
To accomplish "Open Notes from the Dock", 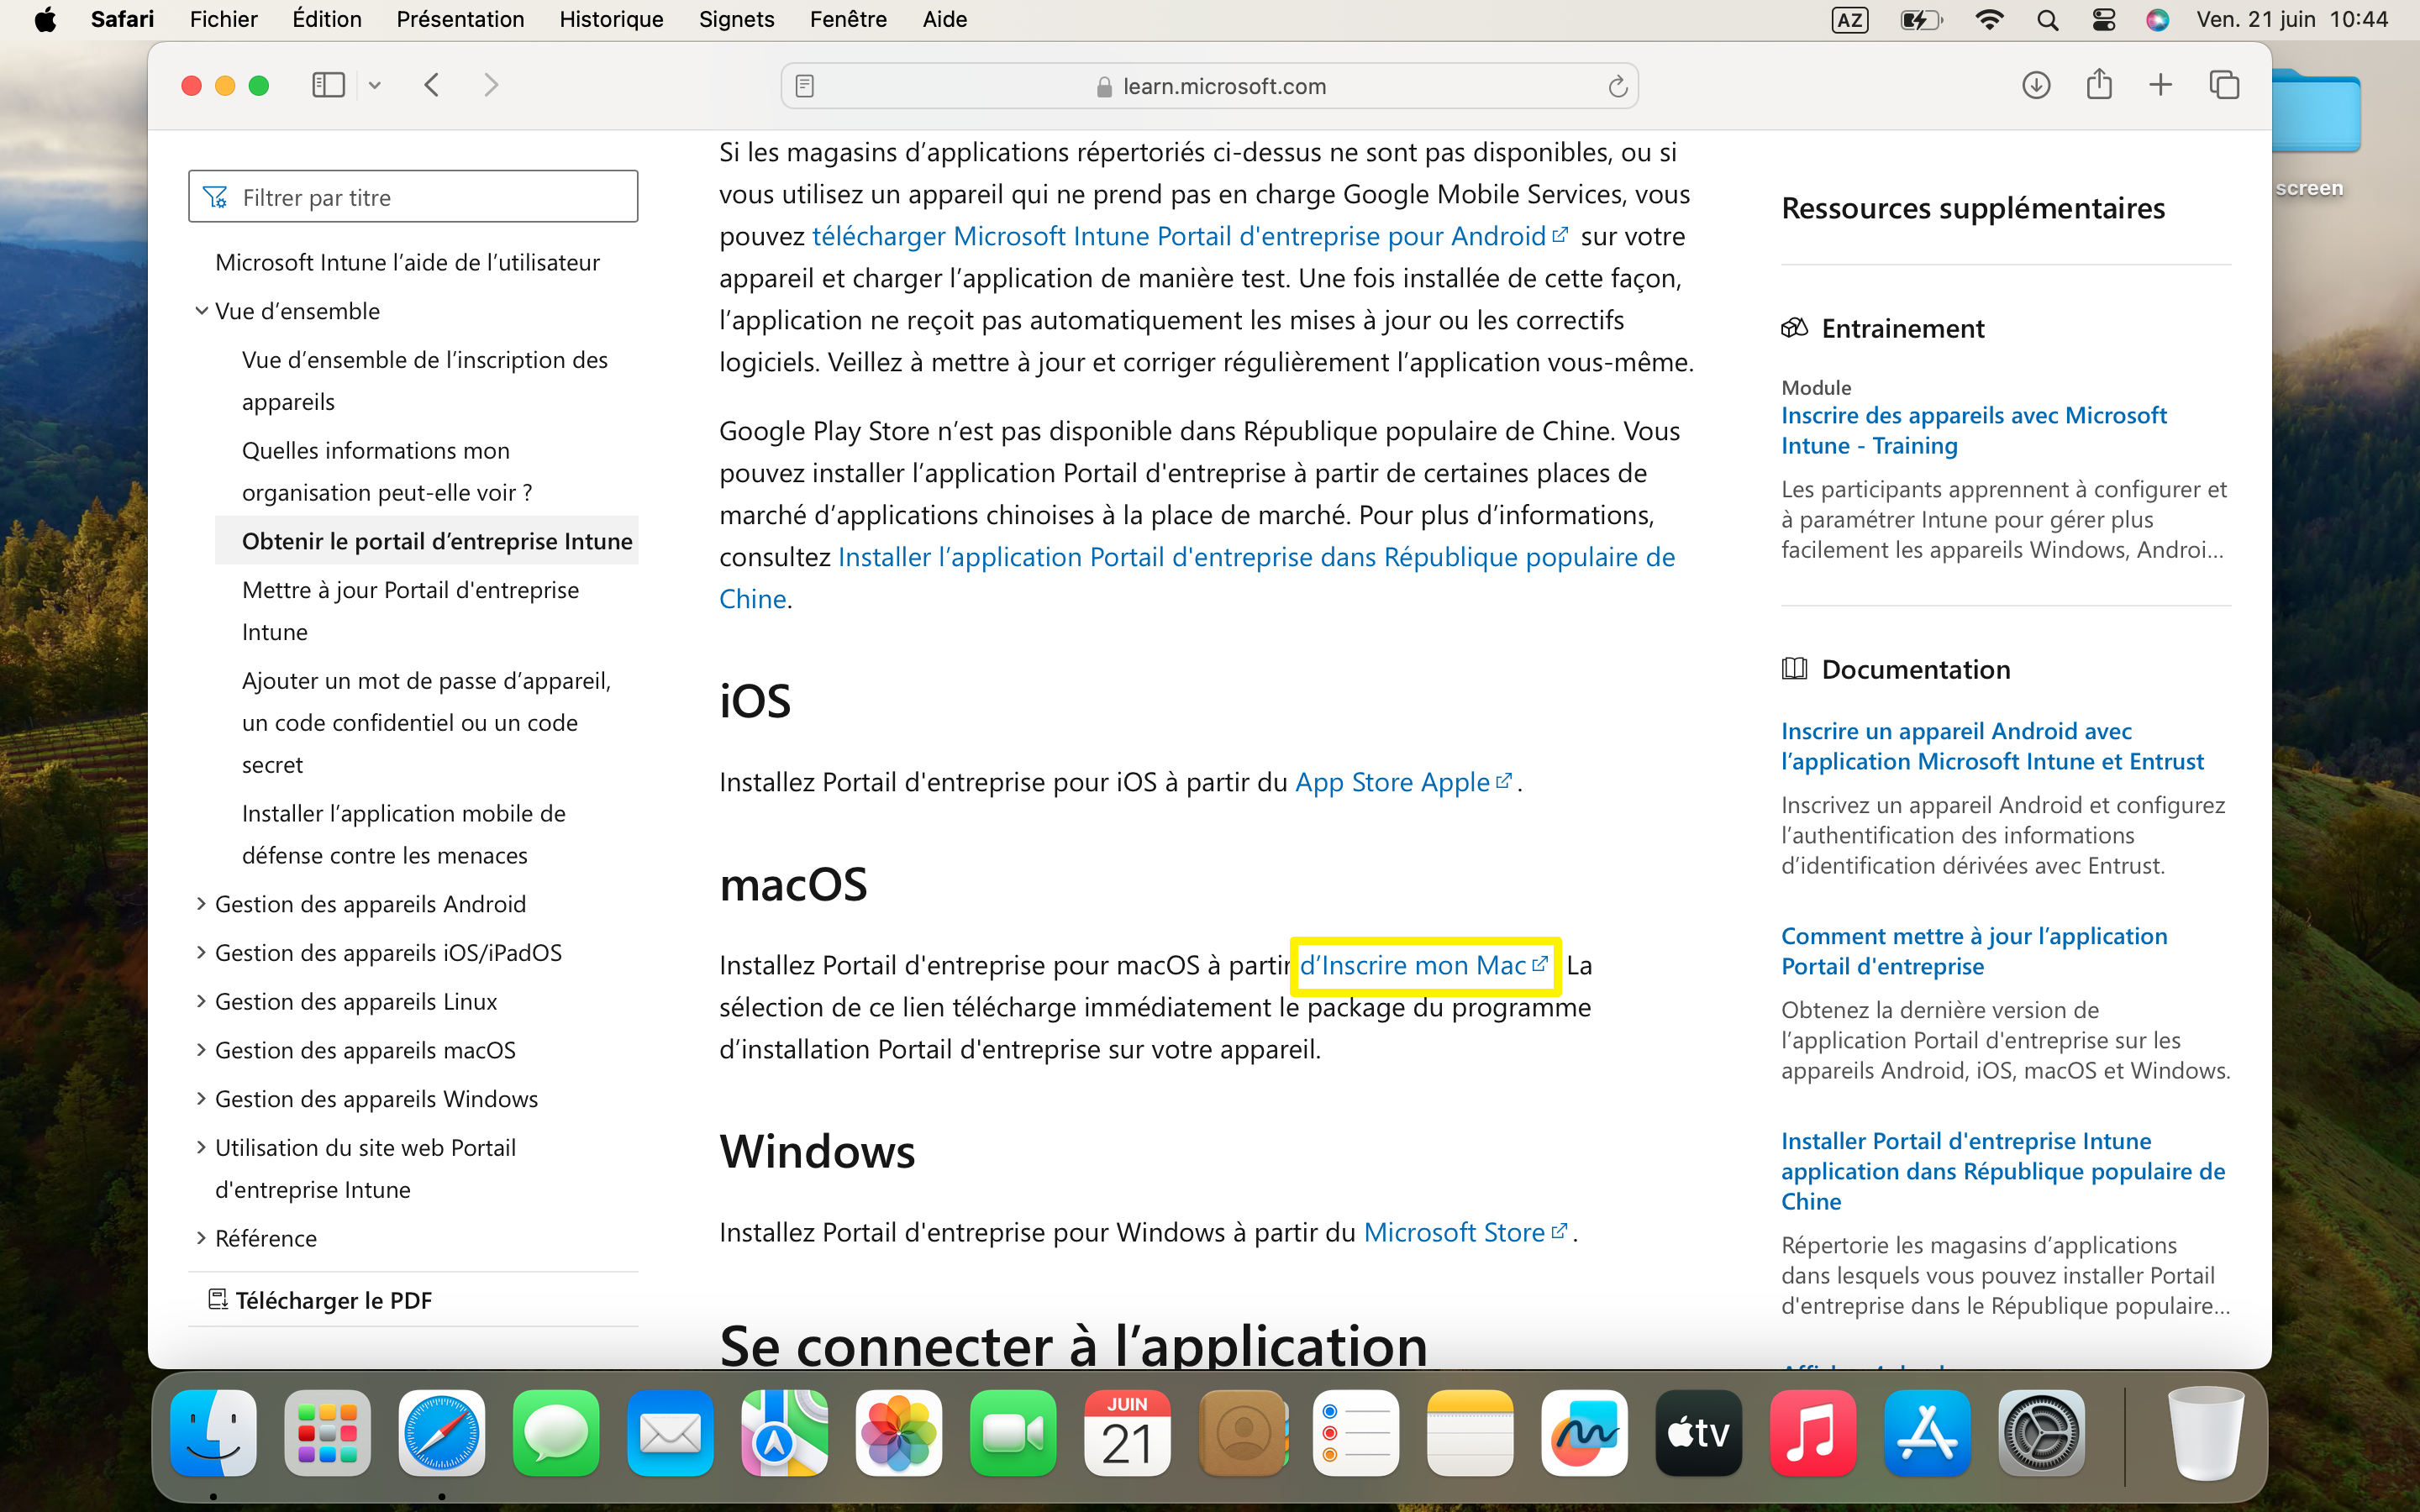I will (1470, 1433).
